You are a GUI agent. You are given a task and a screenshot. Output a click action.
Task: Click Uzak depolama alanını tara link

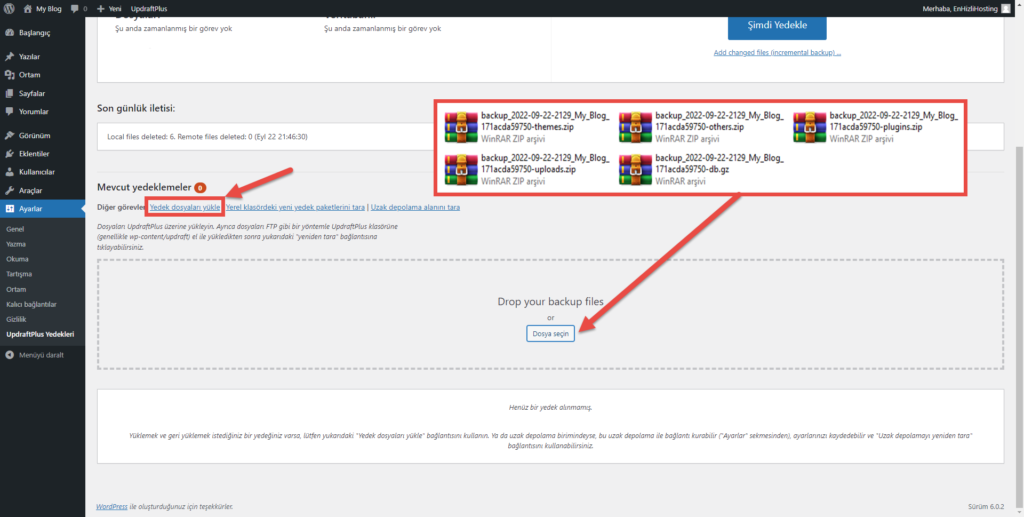point(415,207)
